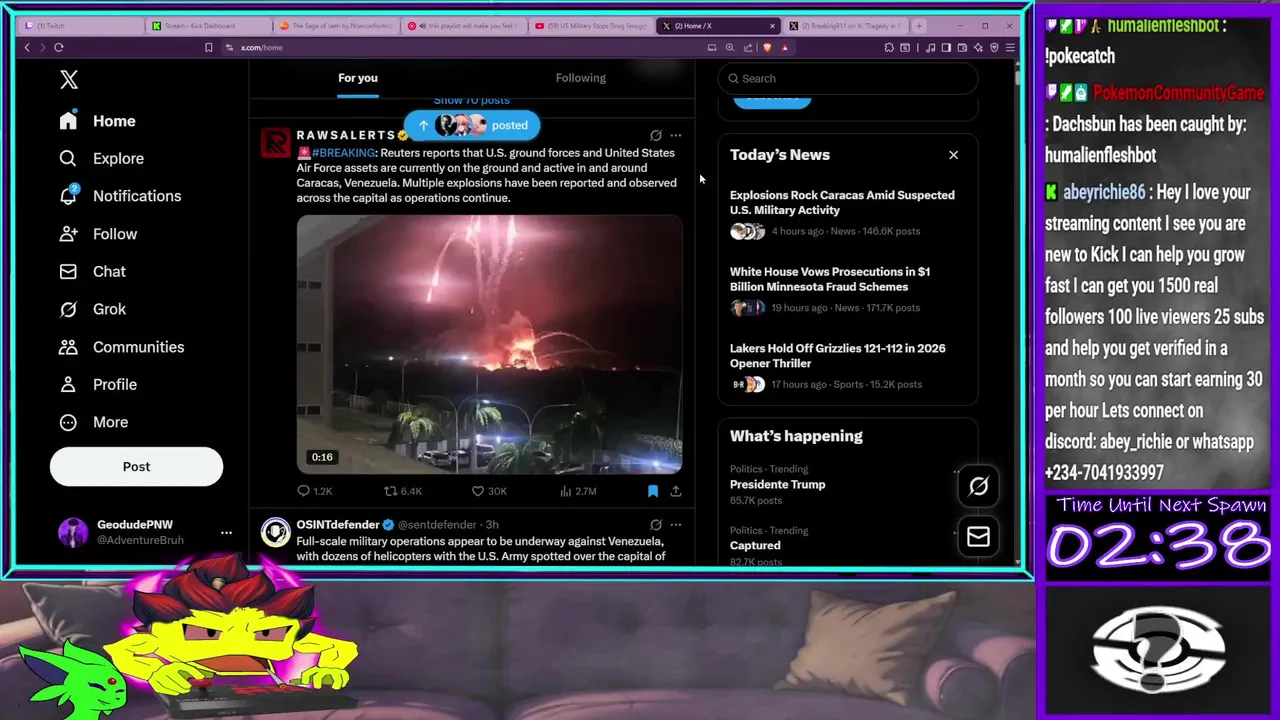This screenshot has width=1280, height=720.
Task: Open the Follow sidebar item
Action: (x=98, y=234)
